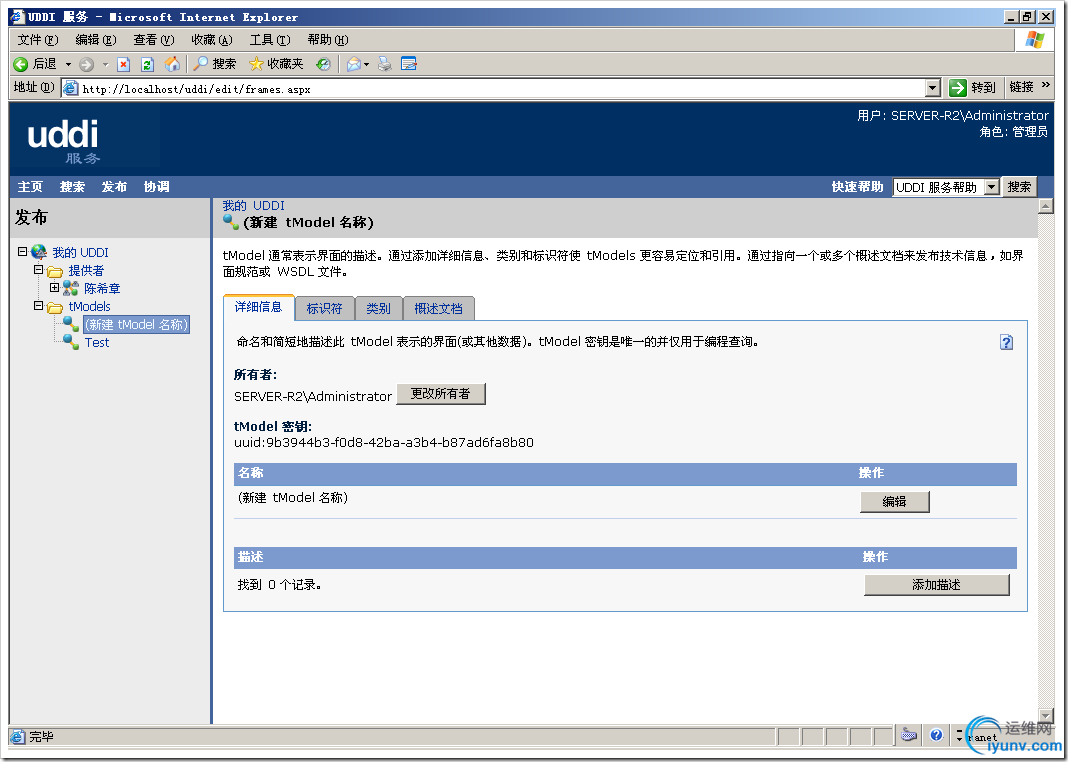Image resolution: width=1068 pixels, height=762 pixels.
Task: Open Favorites star icon
Action: pos(256,64)
